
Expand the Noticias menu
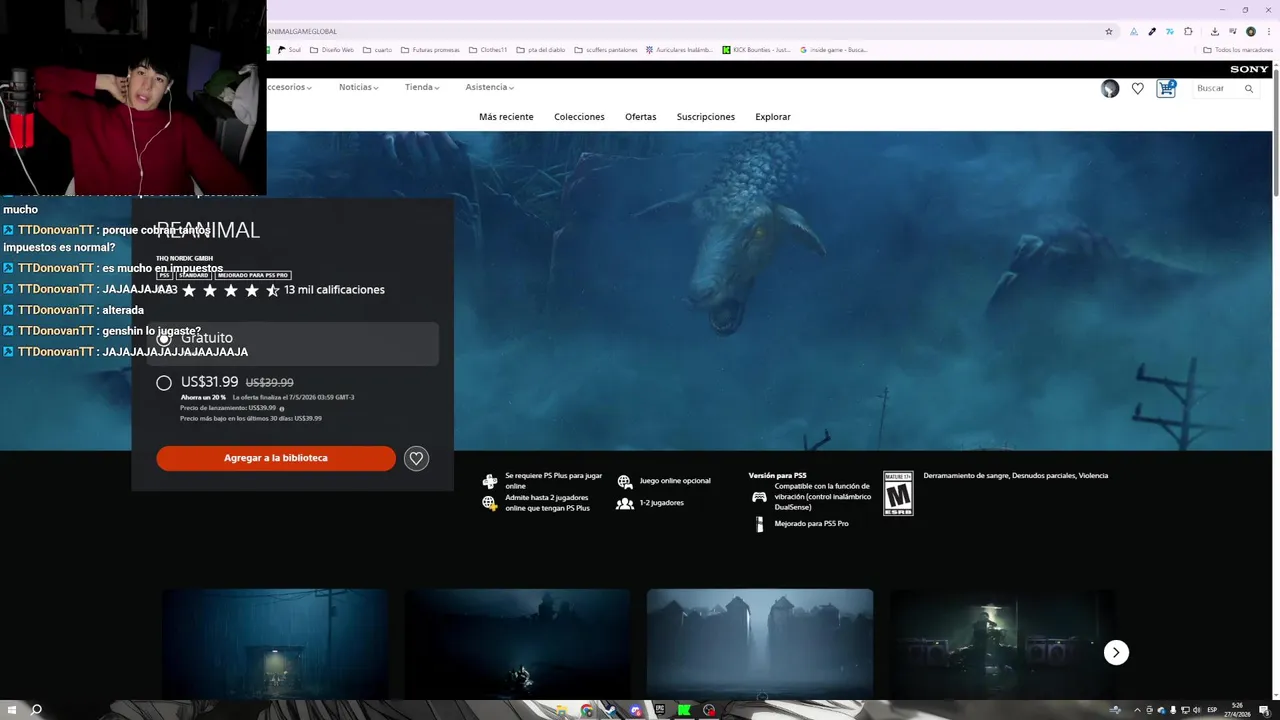pos(358,87)
